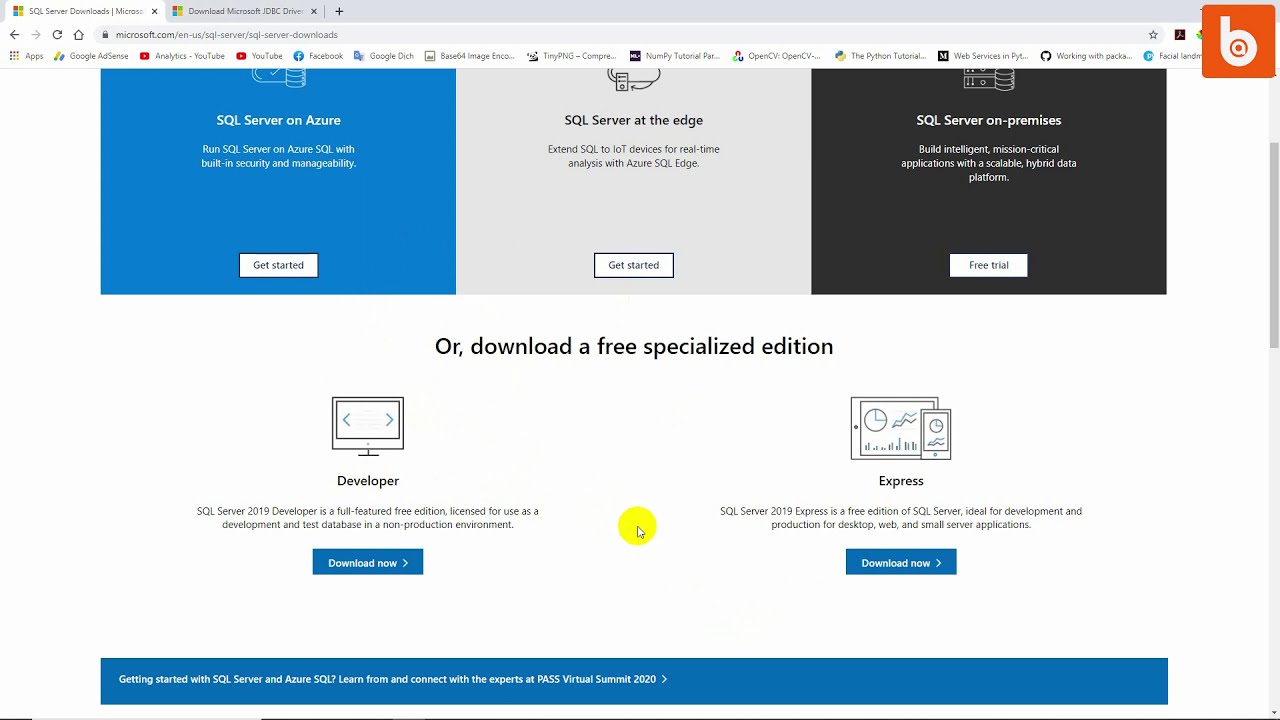Open the Facial landmarks bookmark
This screenshot has height=720, width=1280.
tap(1173, 56)
